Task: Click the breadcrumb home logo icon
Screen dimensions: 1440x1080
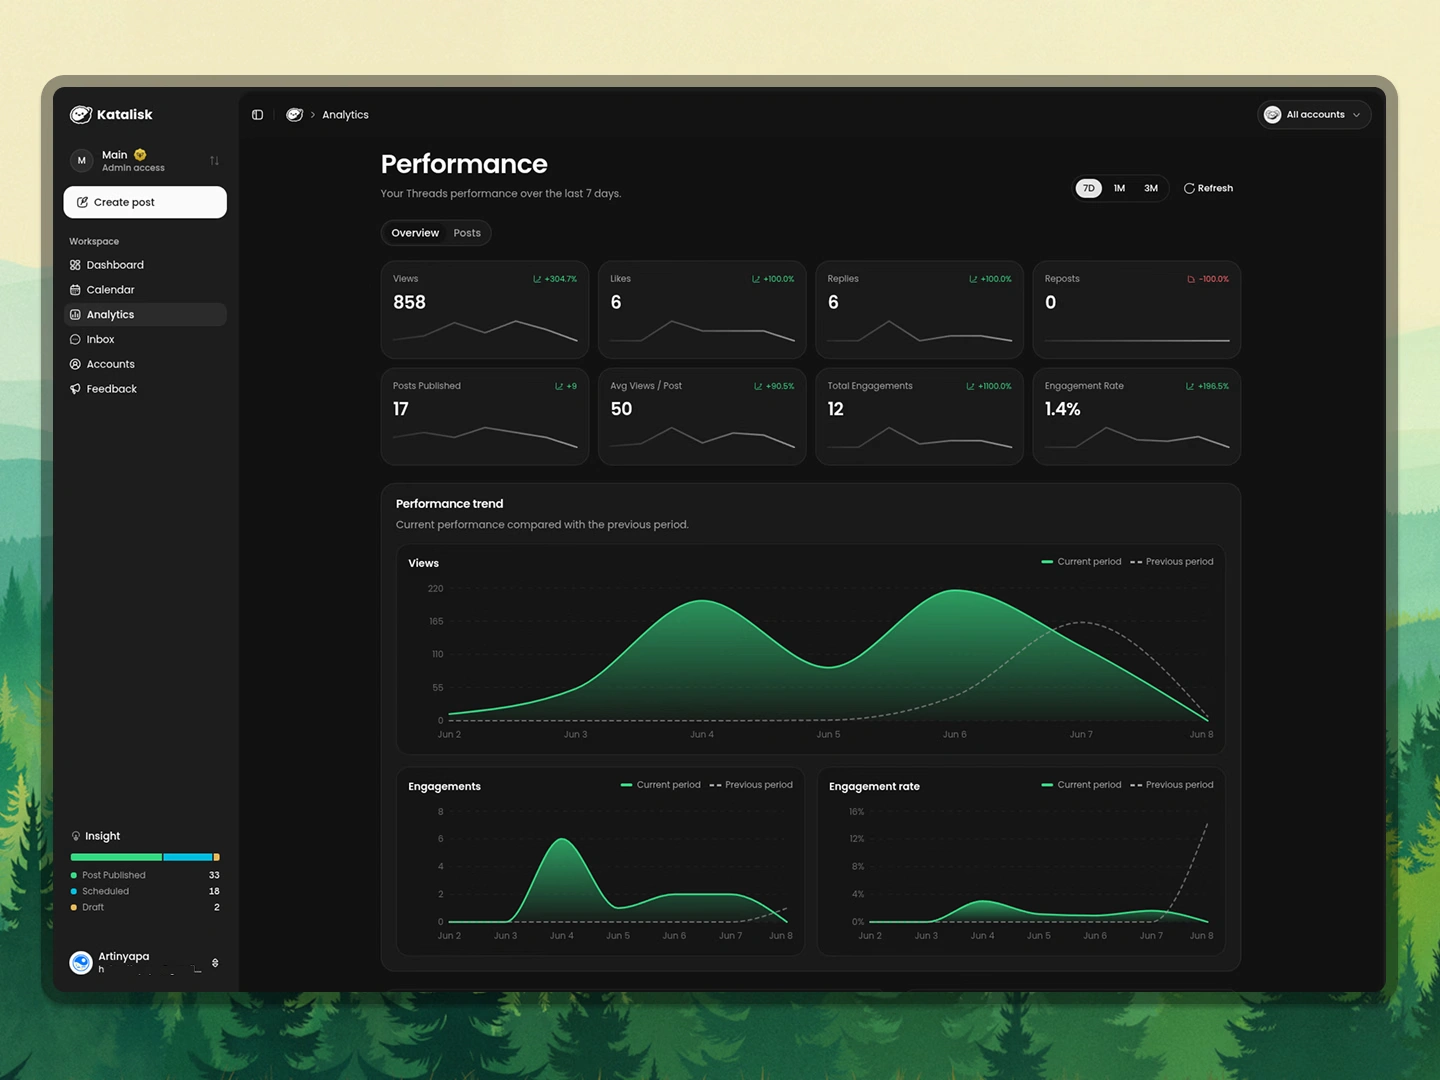Action: pos(294,115)
